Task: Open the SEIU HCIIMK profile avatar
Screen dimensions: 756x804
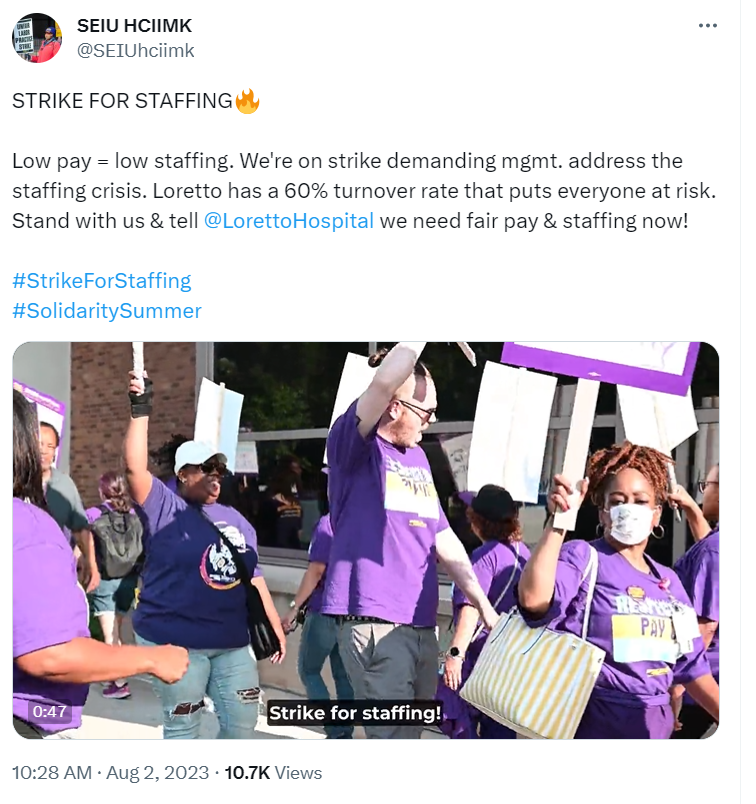Action: [x=37, y=38]
